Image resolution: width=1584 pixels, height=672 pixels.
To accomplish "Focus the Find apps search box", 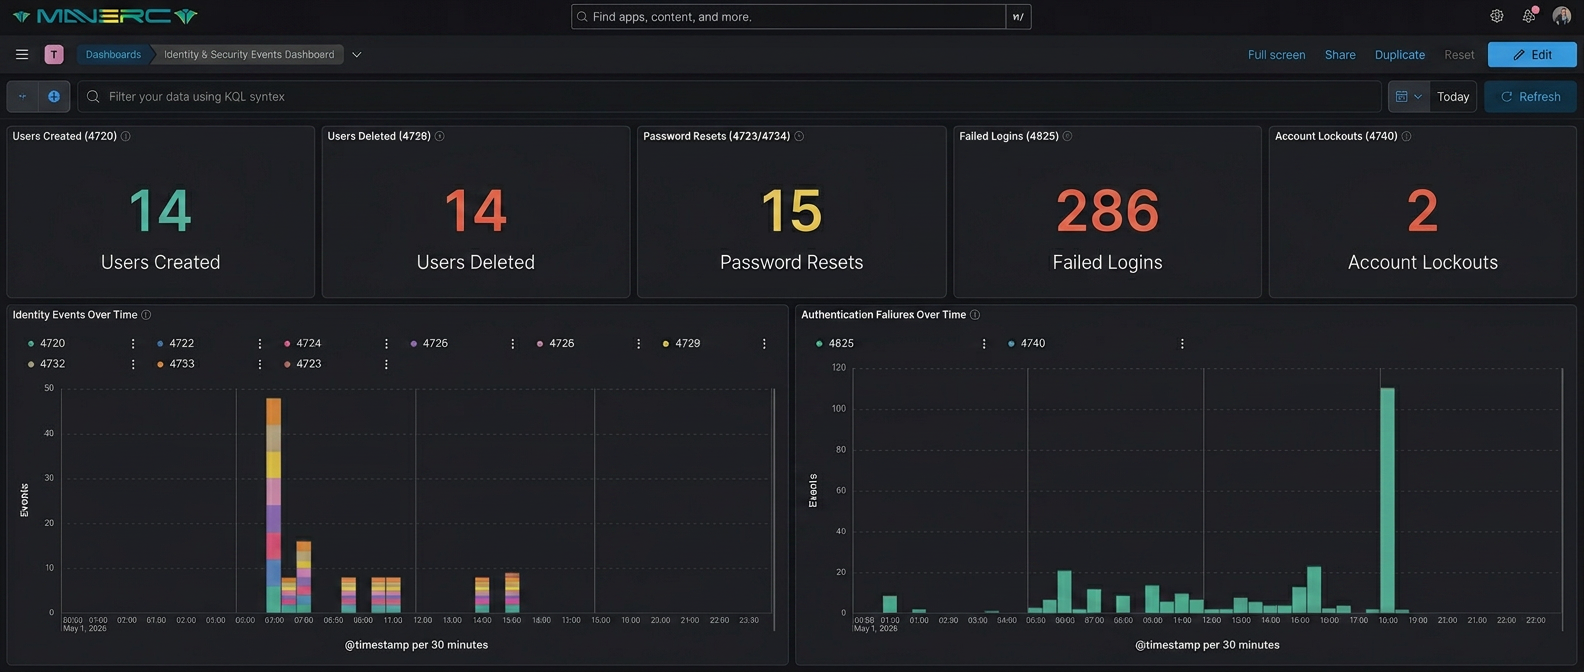I will click(789, 17).
